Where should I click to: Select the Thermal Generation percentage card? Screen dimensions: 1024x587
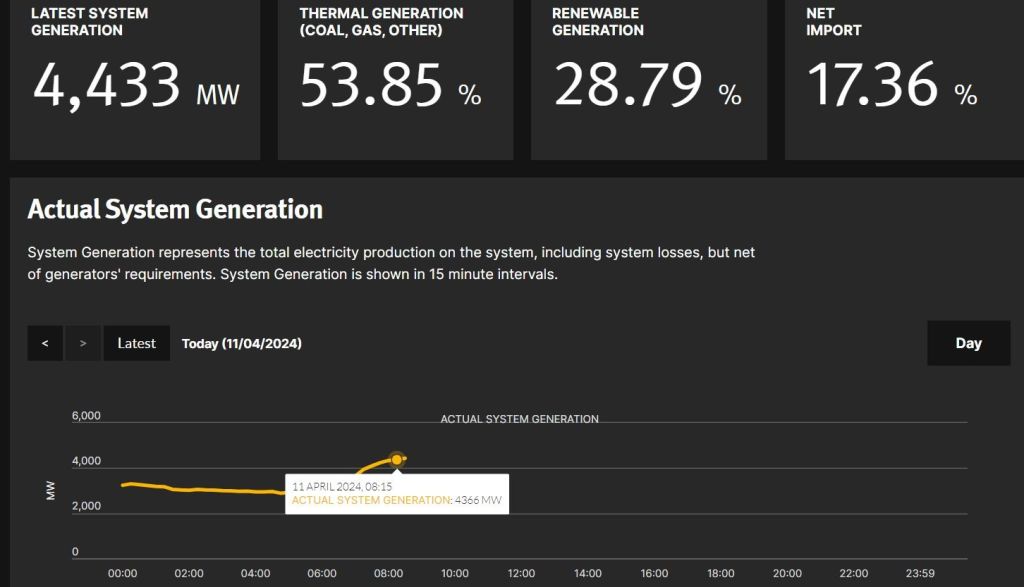[395, 80]
